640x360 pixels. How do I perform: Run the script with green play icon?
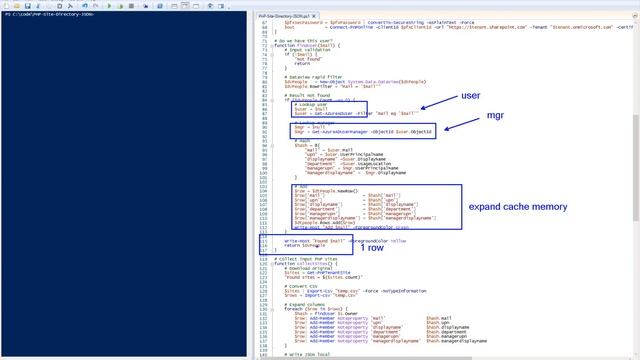click(109, 6)
